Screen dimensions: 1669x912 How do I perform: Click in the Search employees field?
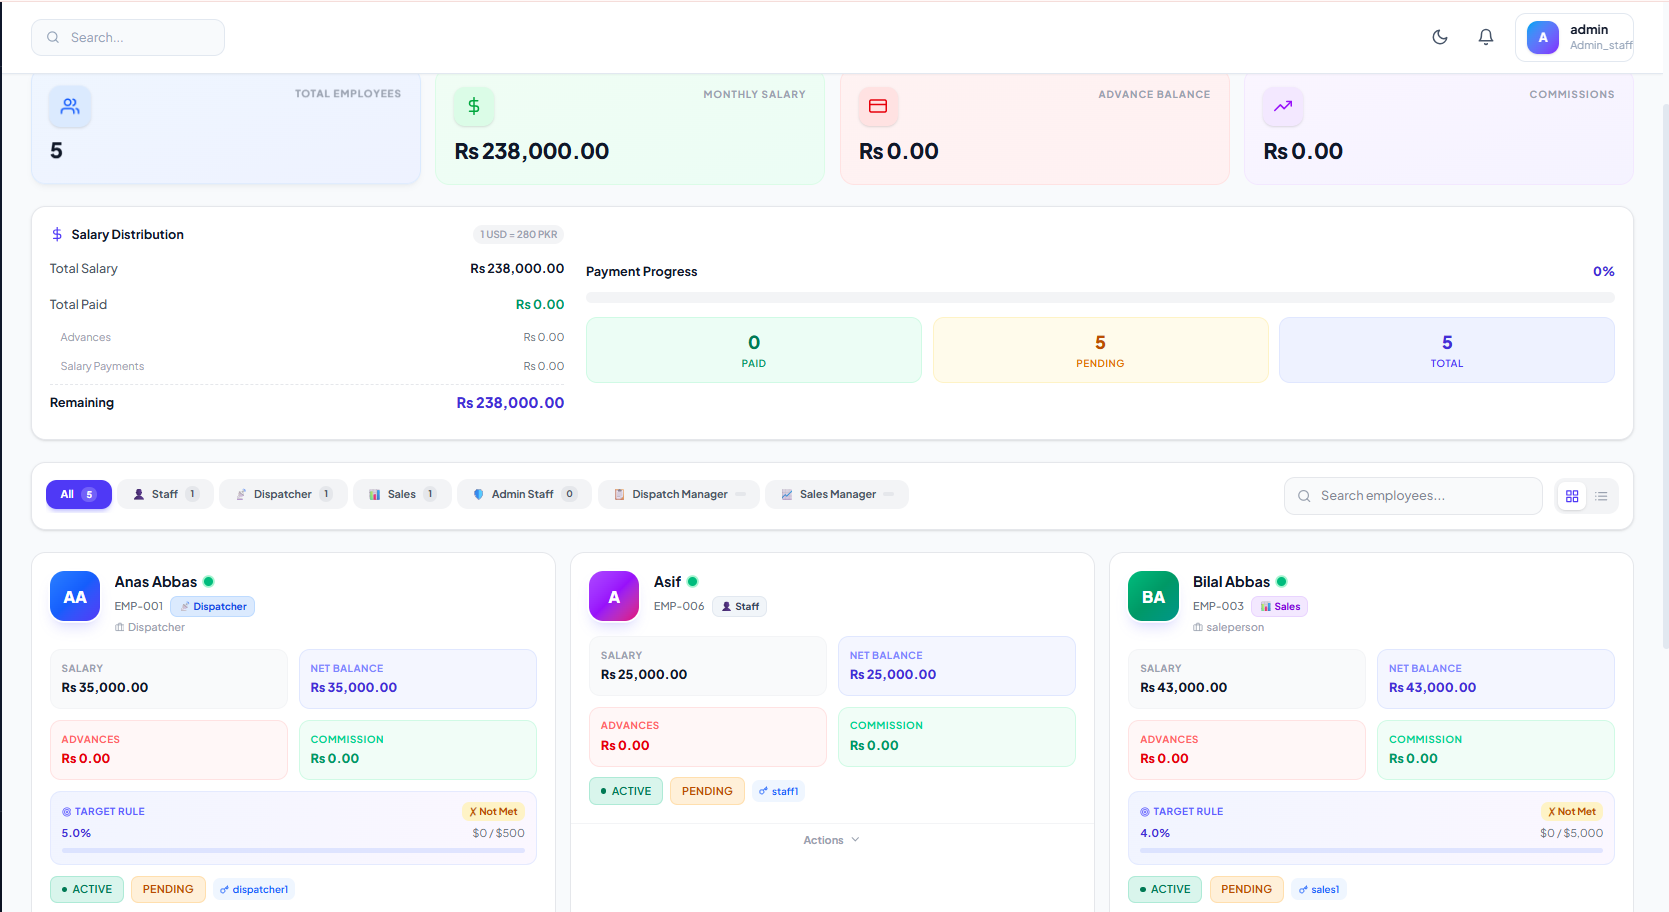tap(1412, 496)
